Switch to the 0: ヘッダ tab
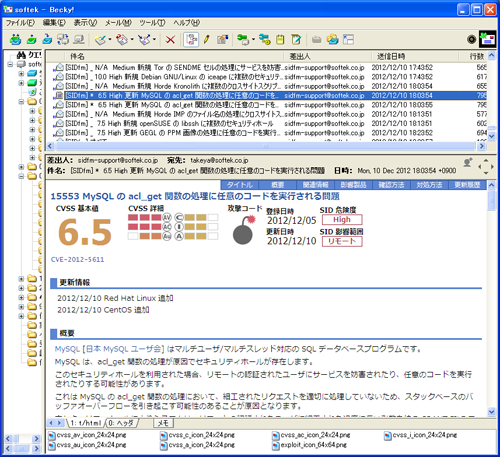This screenshot has width=500, height=457. 122,423
